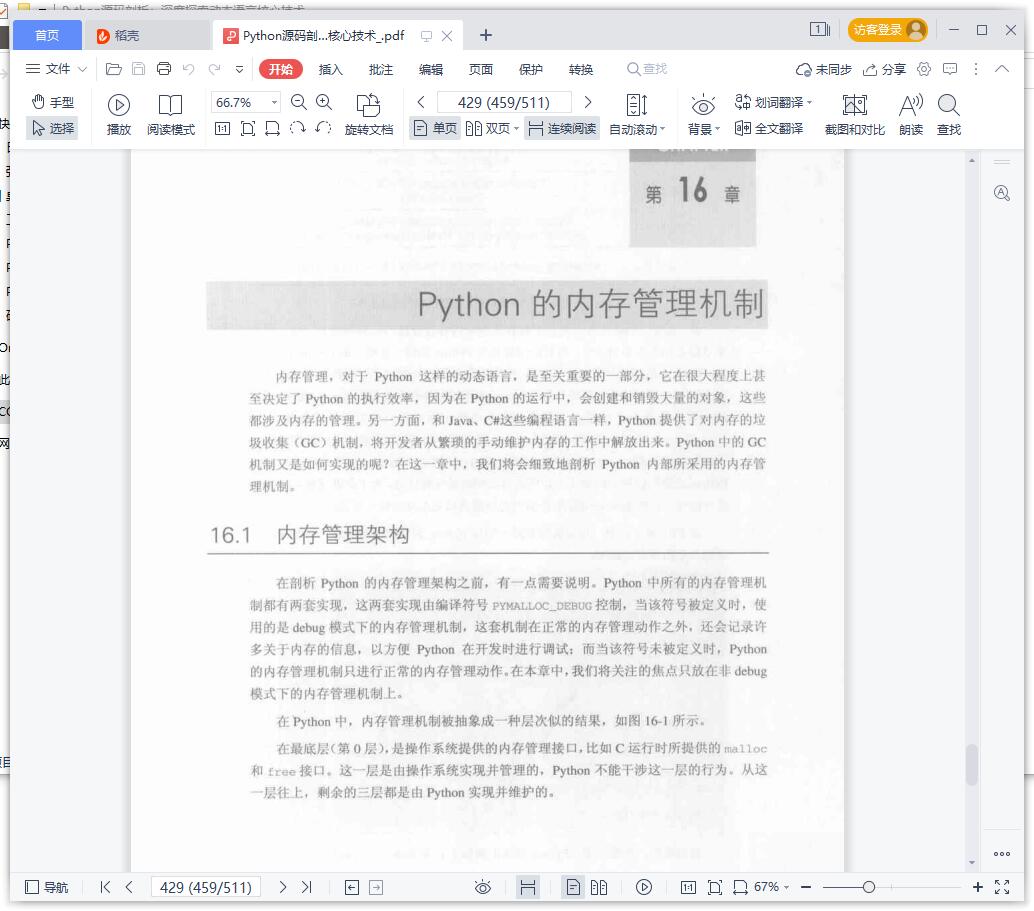Open the 文件 file menu

(48, 69)
